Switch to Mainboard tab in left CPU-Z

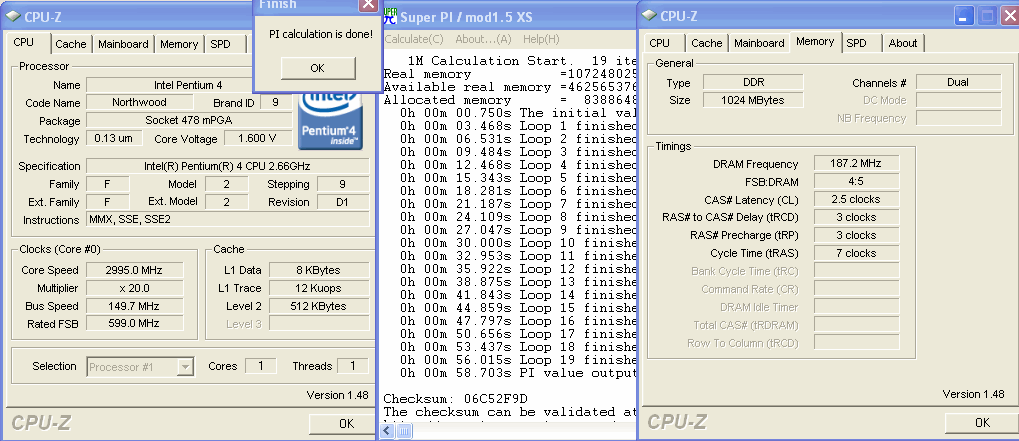pyautogui.click(x=123, y=44)
